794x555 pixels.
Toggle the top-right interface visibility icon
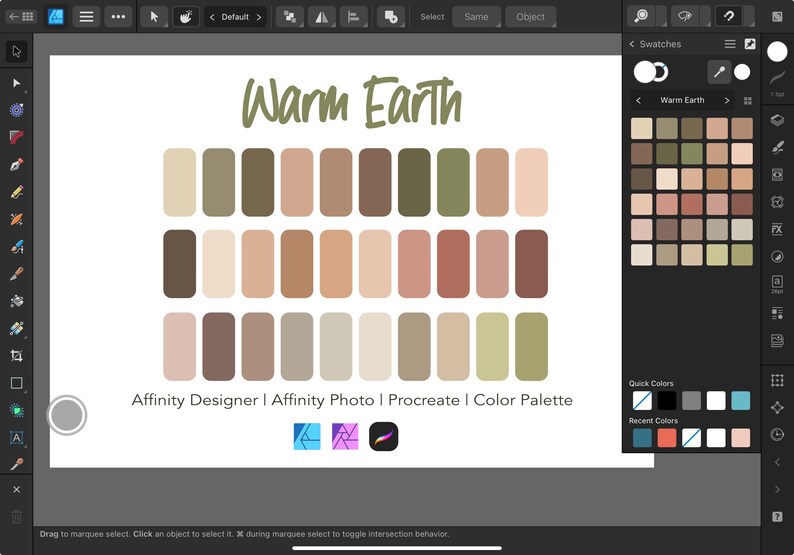(x=777, y=17)
